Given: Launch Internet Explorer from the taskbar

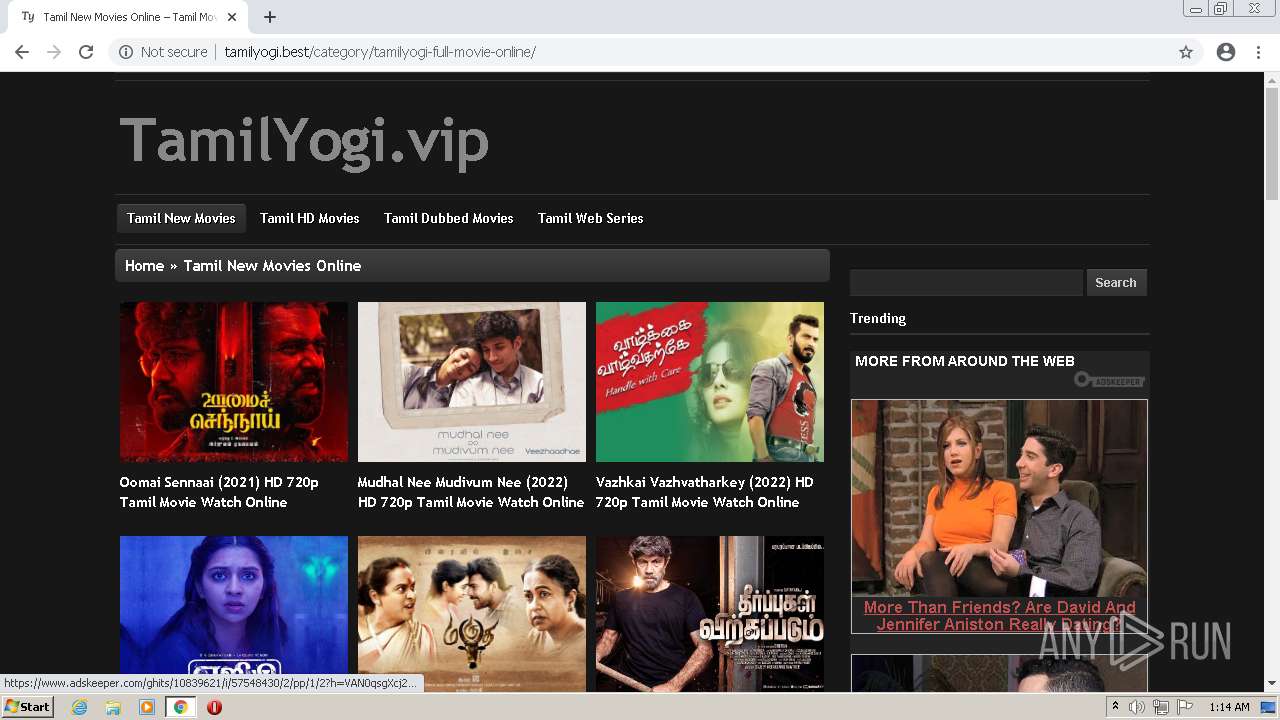Looking at the screenshot, I should coord(80,707).
